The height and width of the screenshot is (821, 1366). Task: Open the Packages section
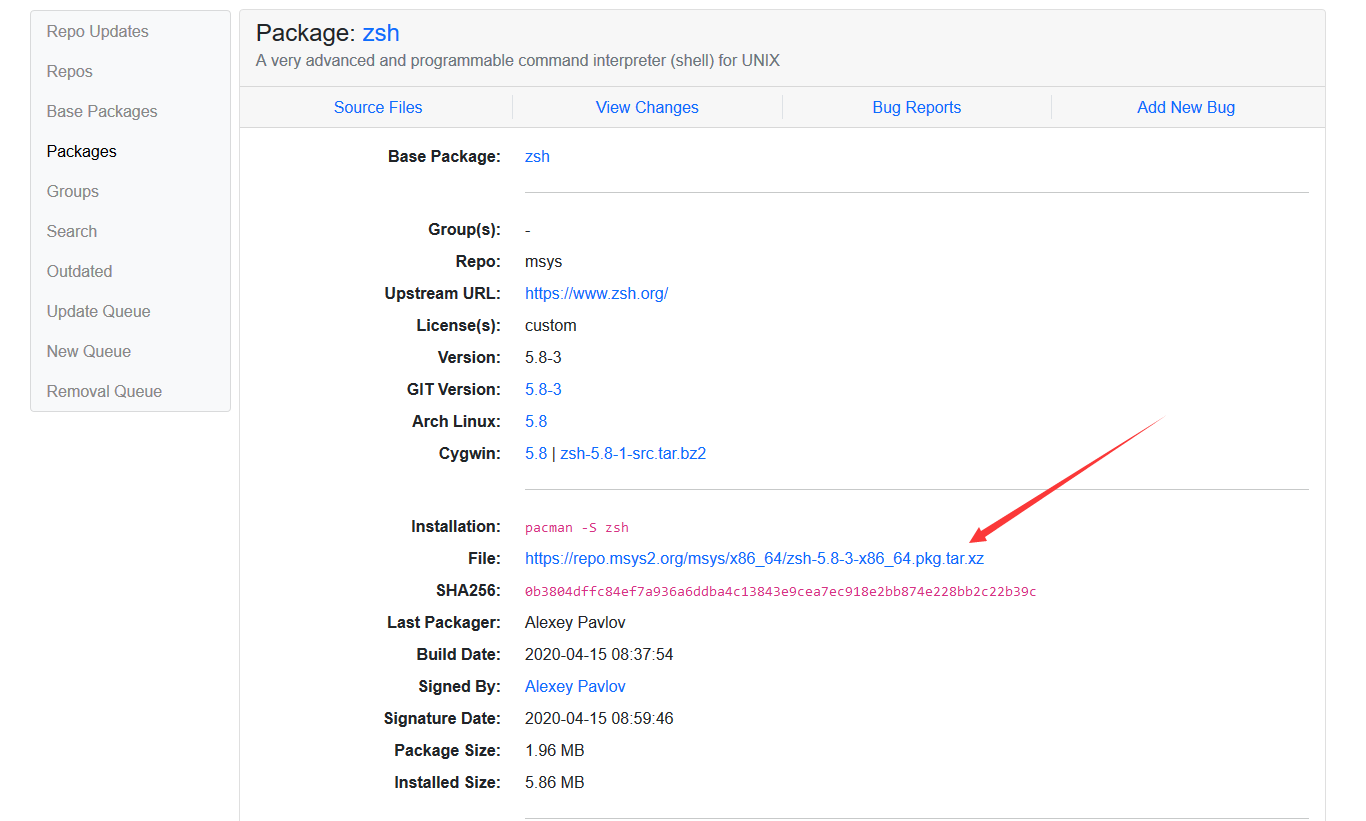point(81,151)
